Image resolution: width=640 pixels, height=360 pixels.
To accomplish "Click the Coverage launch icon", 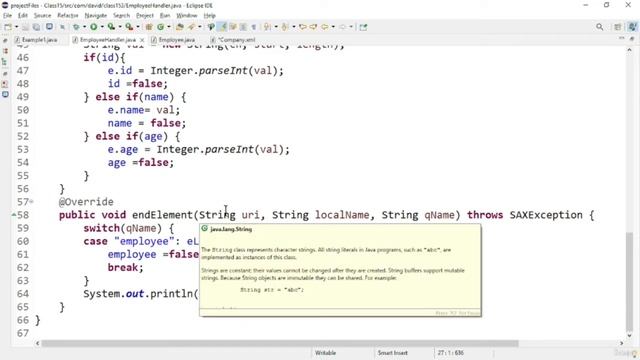I will coord(111,27).
